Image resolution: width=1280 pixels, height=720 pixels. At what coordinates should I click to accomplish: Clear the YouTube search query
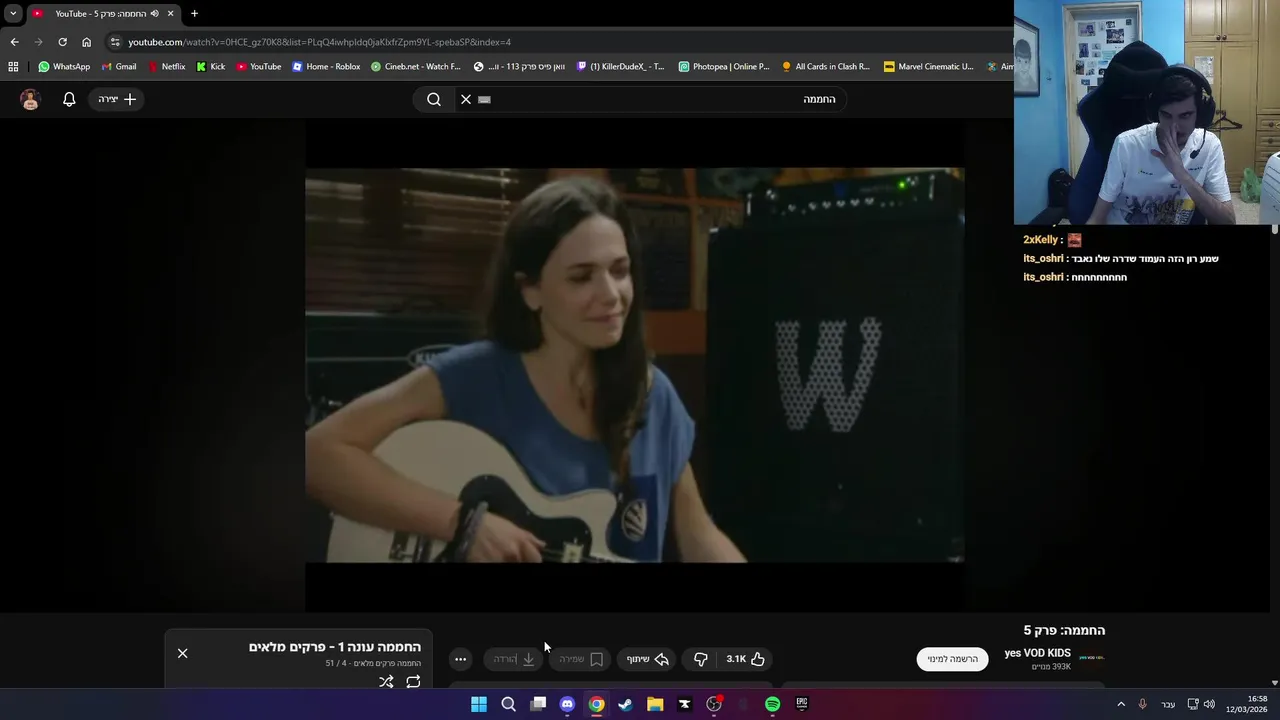pyautogui.click(x=466, y=99)
